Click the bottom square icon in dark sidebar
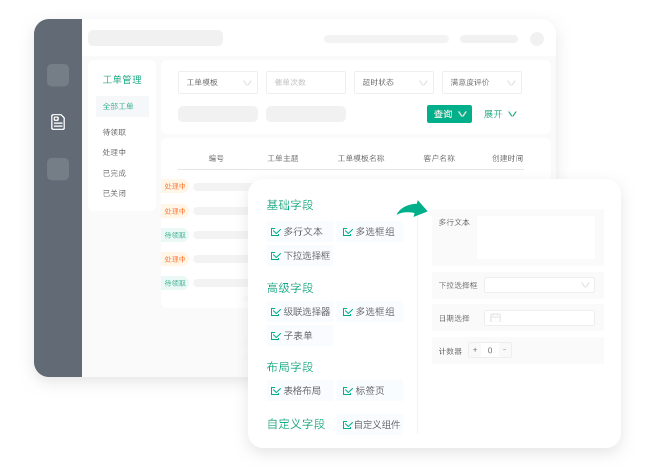 pyautogui.click(x=58, y=169)
